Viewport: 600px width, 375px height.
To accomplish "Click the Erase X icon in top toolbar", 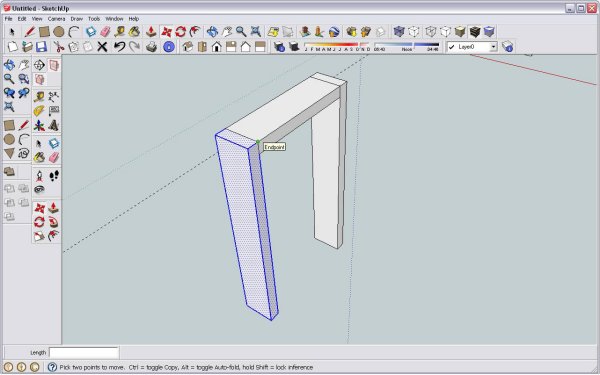I will click(x=102, y=47).
